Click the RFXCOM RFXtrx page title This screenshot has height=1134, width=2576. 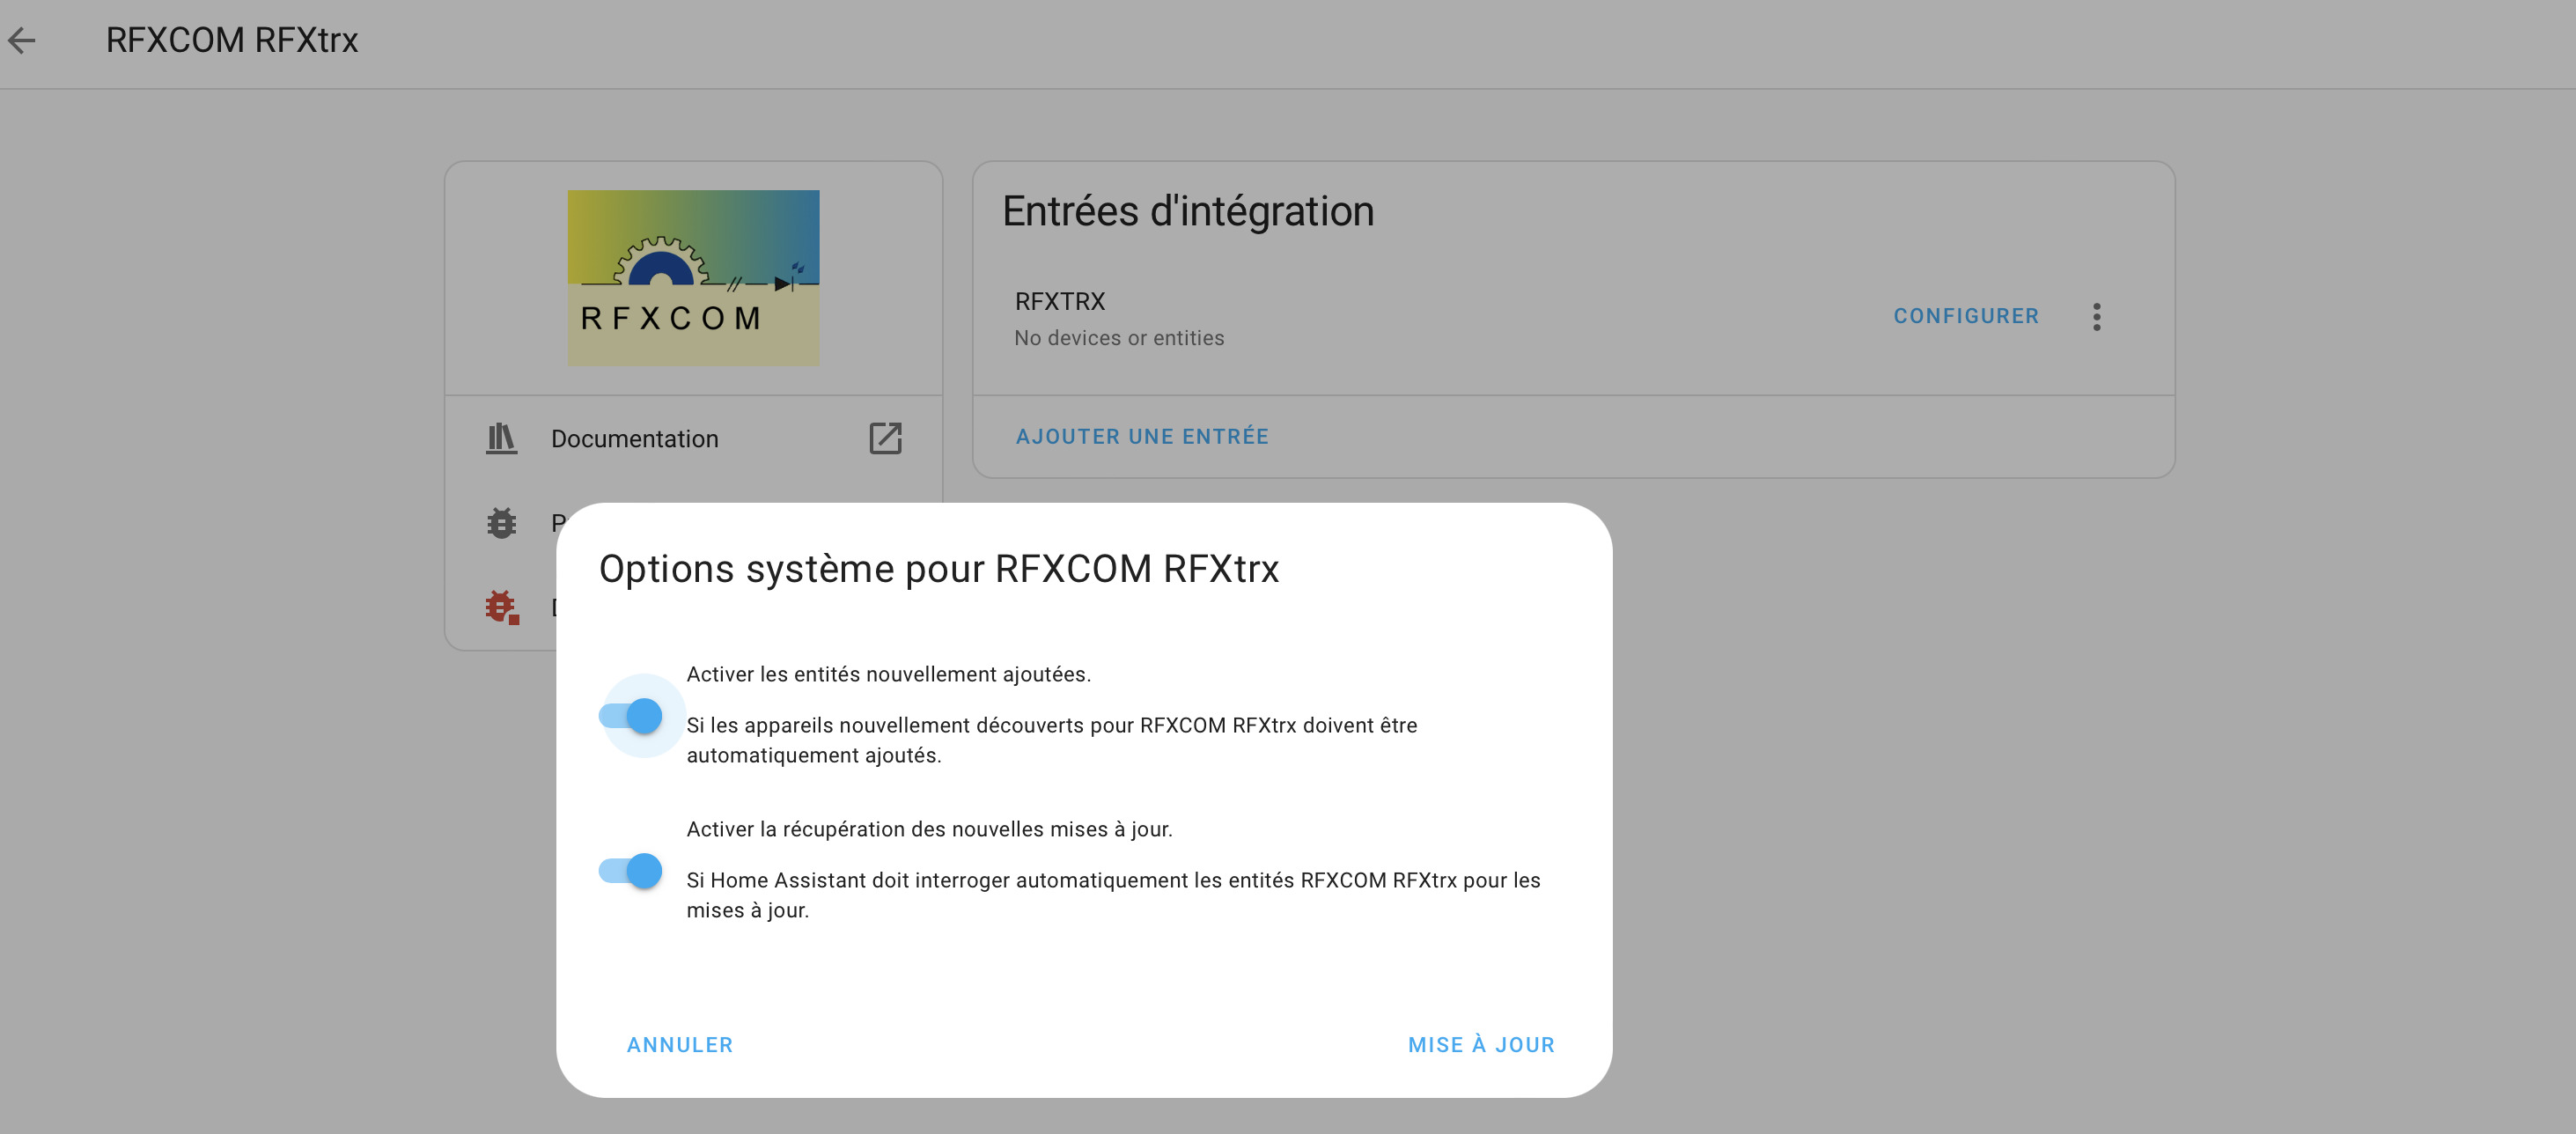point(231,40)
